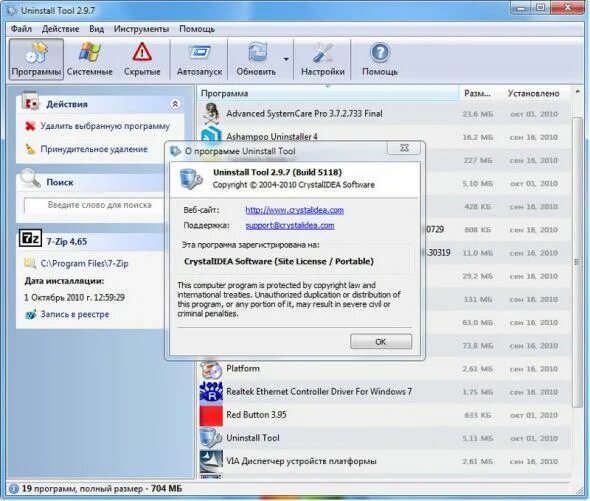This screenshot has height=501, width=590.
Task: Click the Запись в реестре registry icon
Action: [30, 314]
